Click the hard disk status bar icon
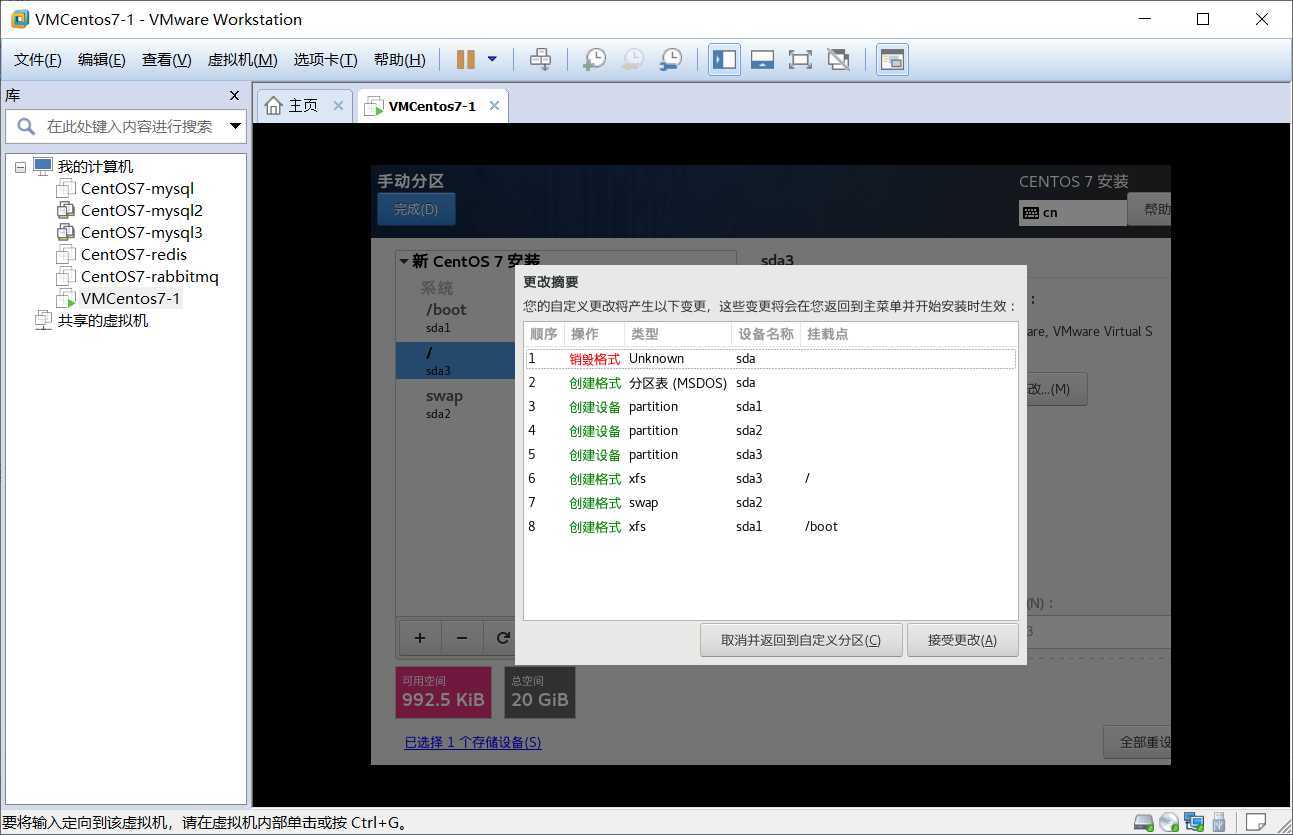The width and height of the screenshot is (1293, 835). 1144,823
